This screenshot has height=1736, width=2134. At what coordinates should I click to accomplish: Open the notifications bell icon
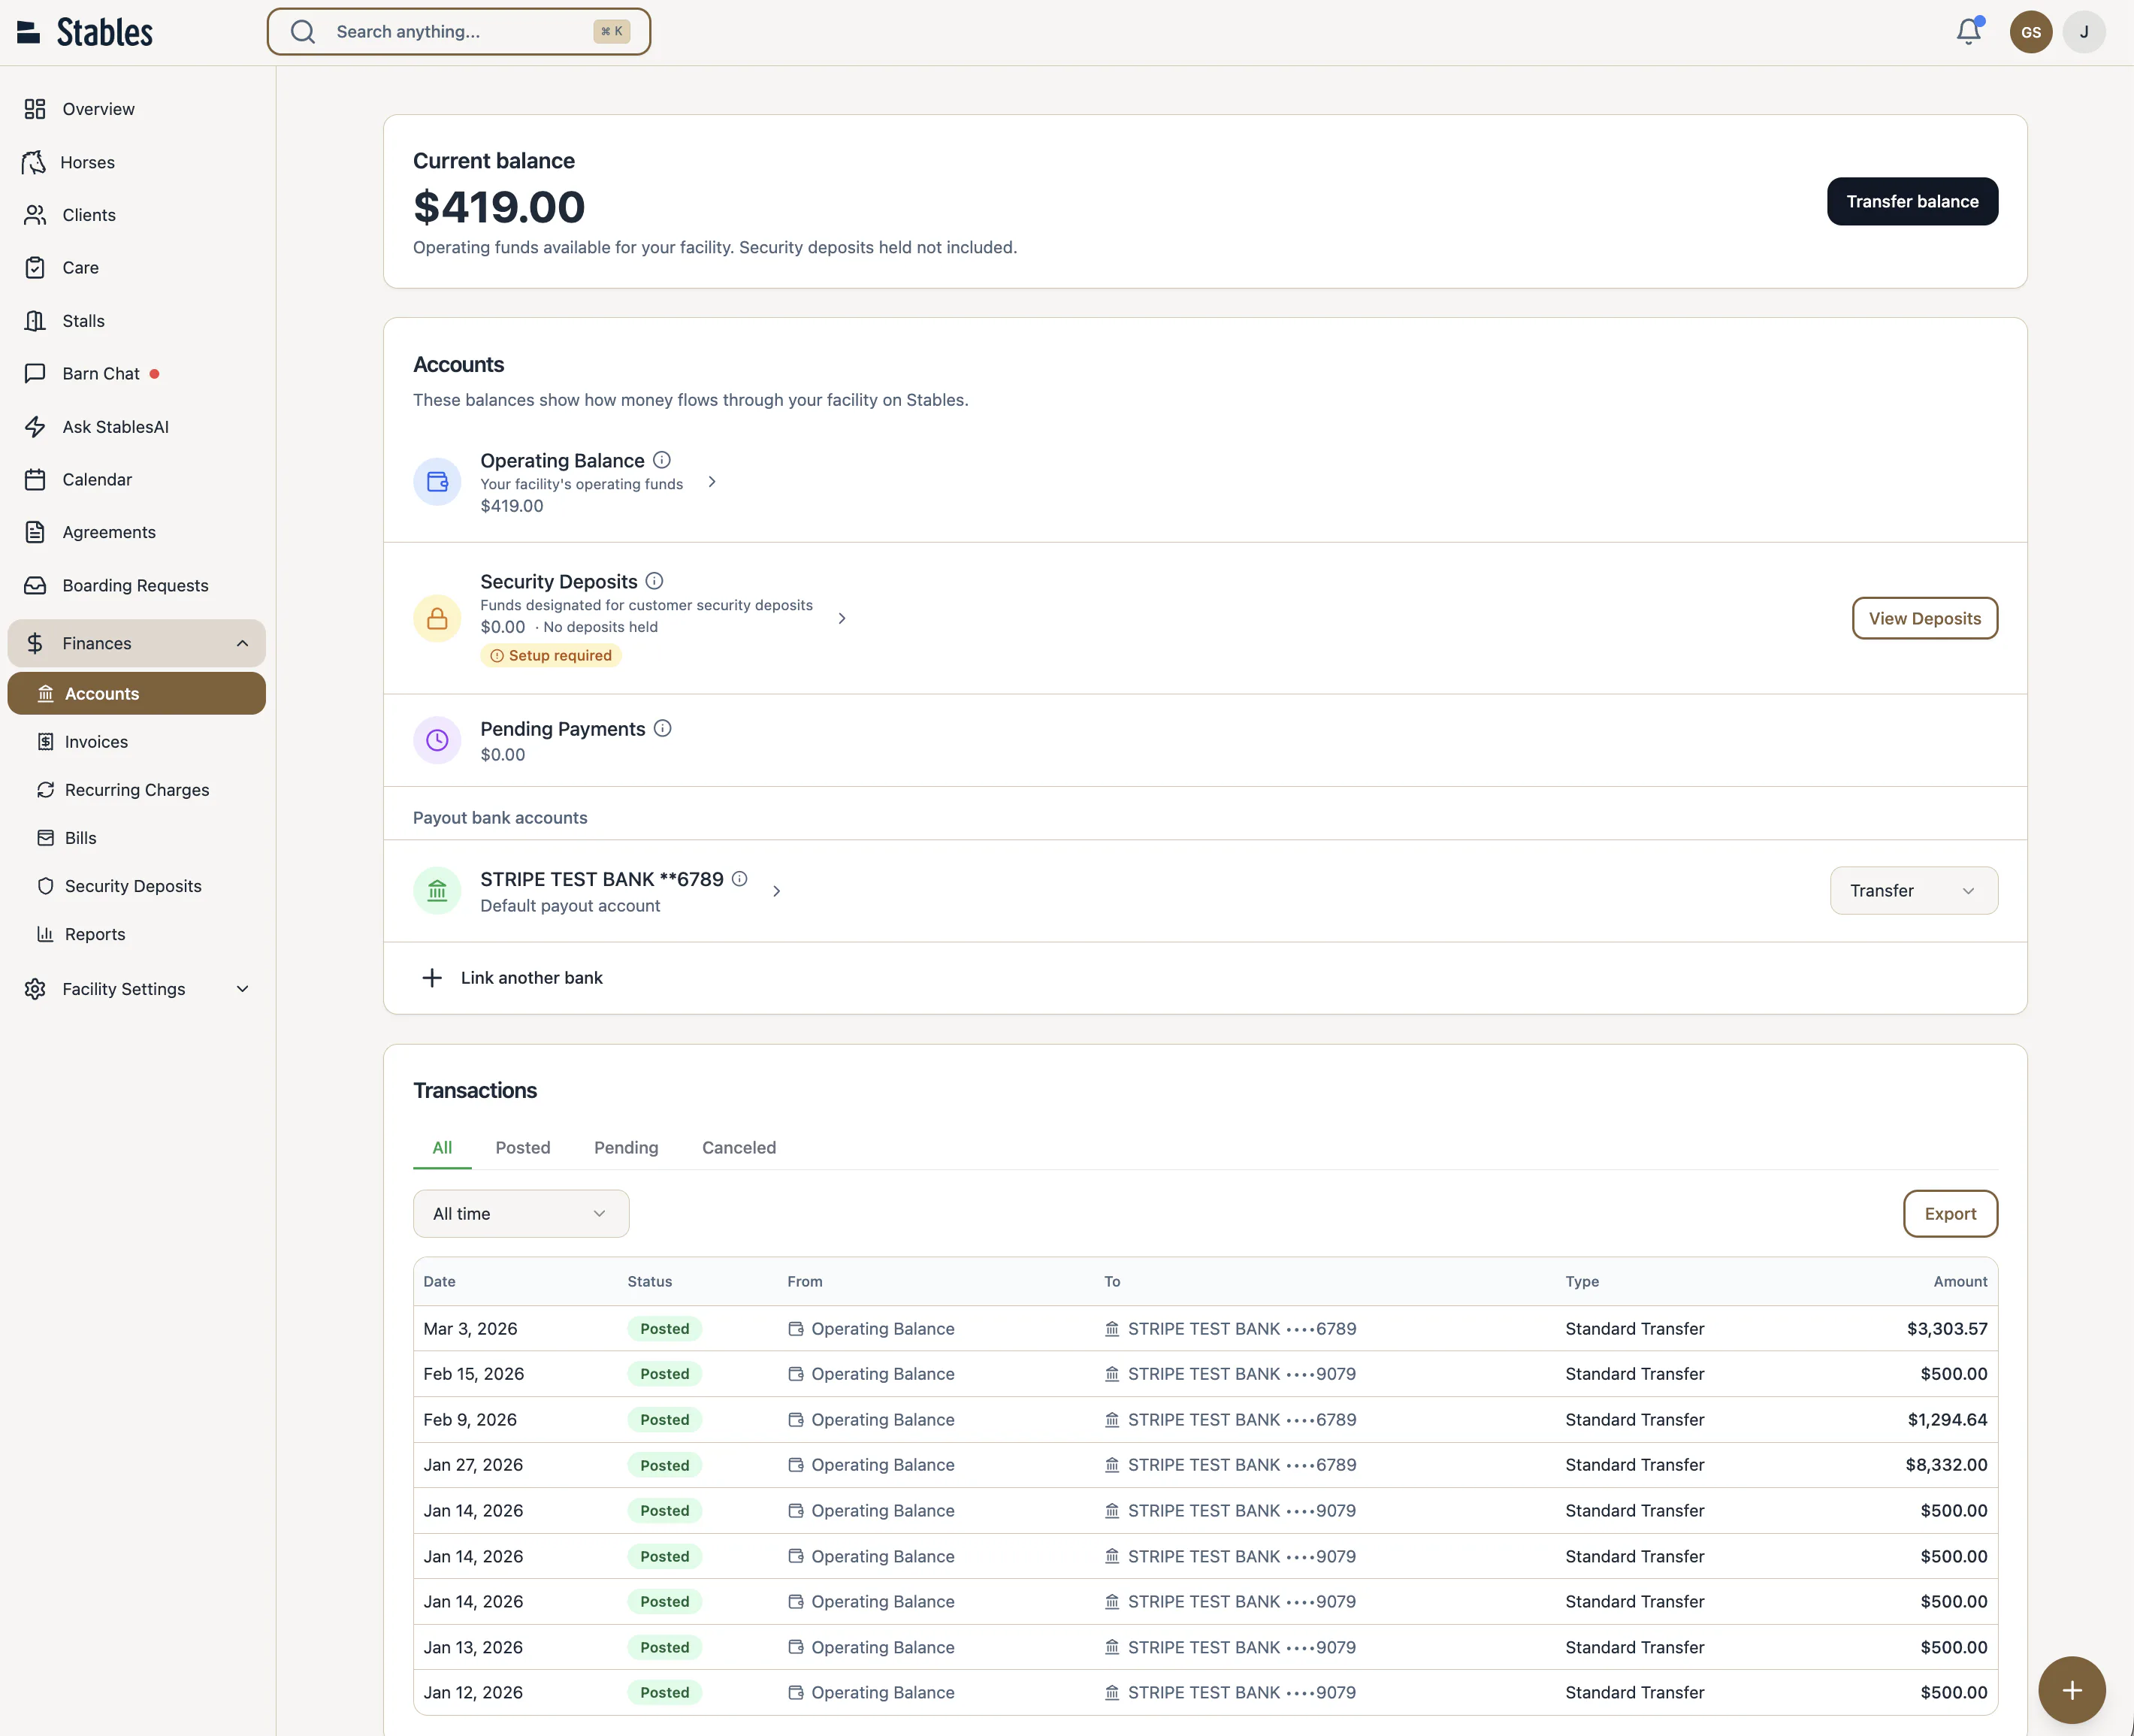click(1968, 32)
